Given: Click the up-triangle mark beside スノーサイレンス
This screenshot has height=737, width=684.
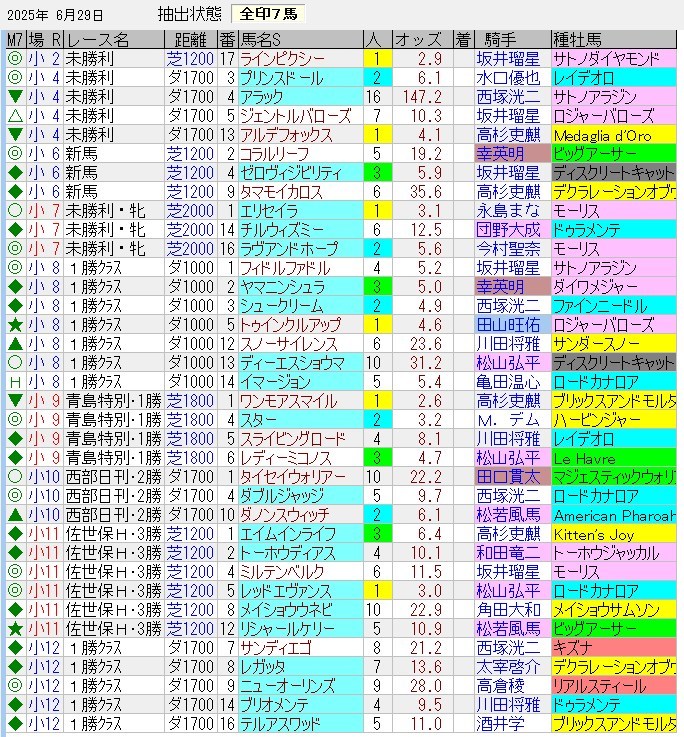Looking at the screenshot, I should click(16, 344).
